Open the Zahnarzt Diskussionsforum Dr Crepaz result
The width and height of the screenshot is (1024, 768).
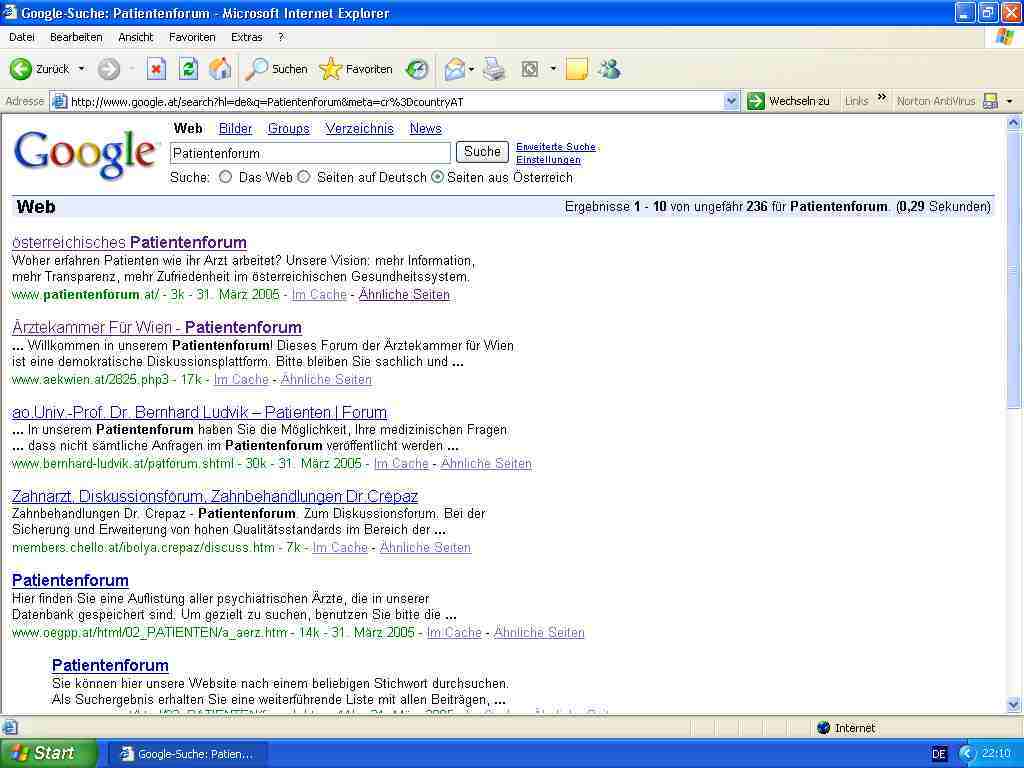coord(215,496)
